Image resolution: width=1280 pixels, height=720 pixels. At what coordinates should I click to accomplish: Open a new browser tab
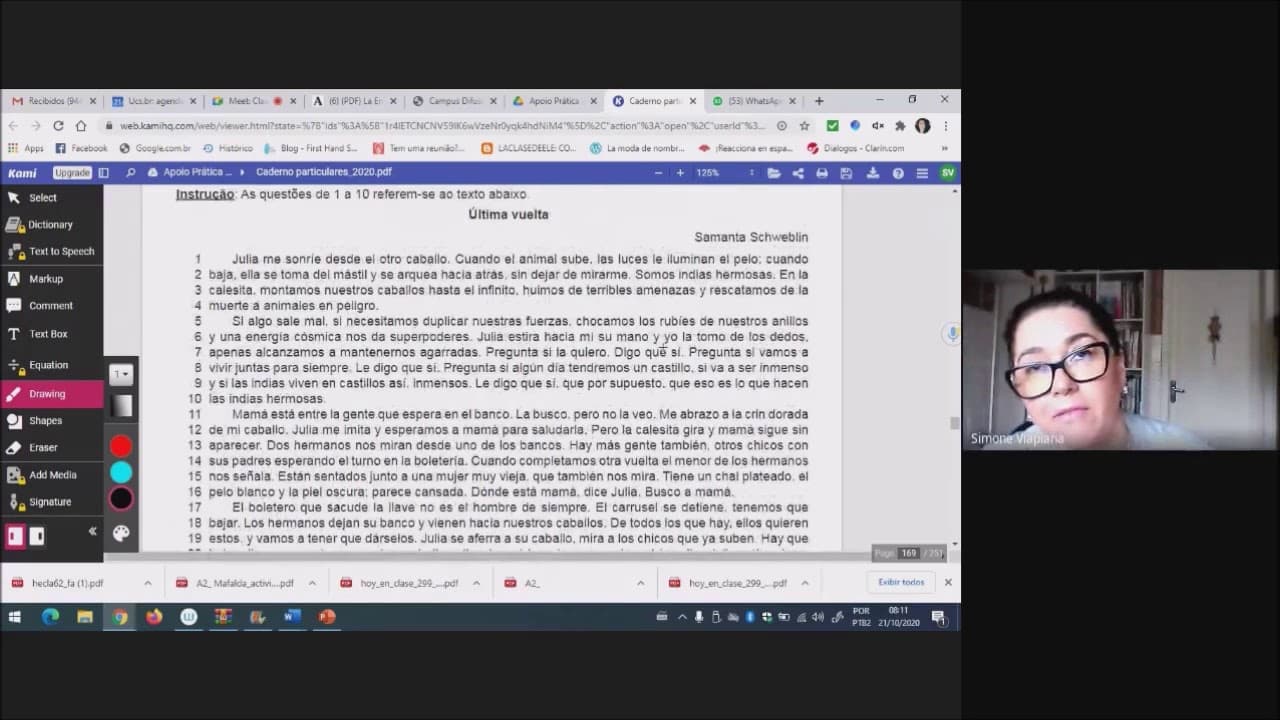pos(819,101)
